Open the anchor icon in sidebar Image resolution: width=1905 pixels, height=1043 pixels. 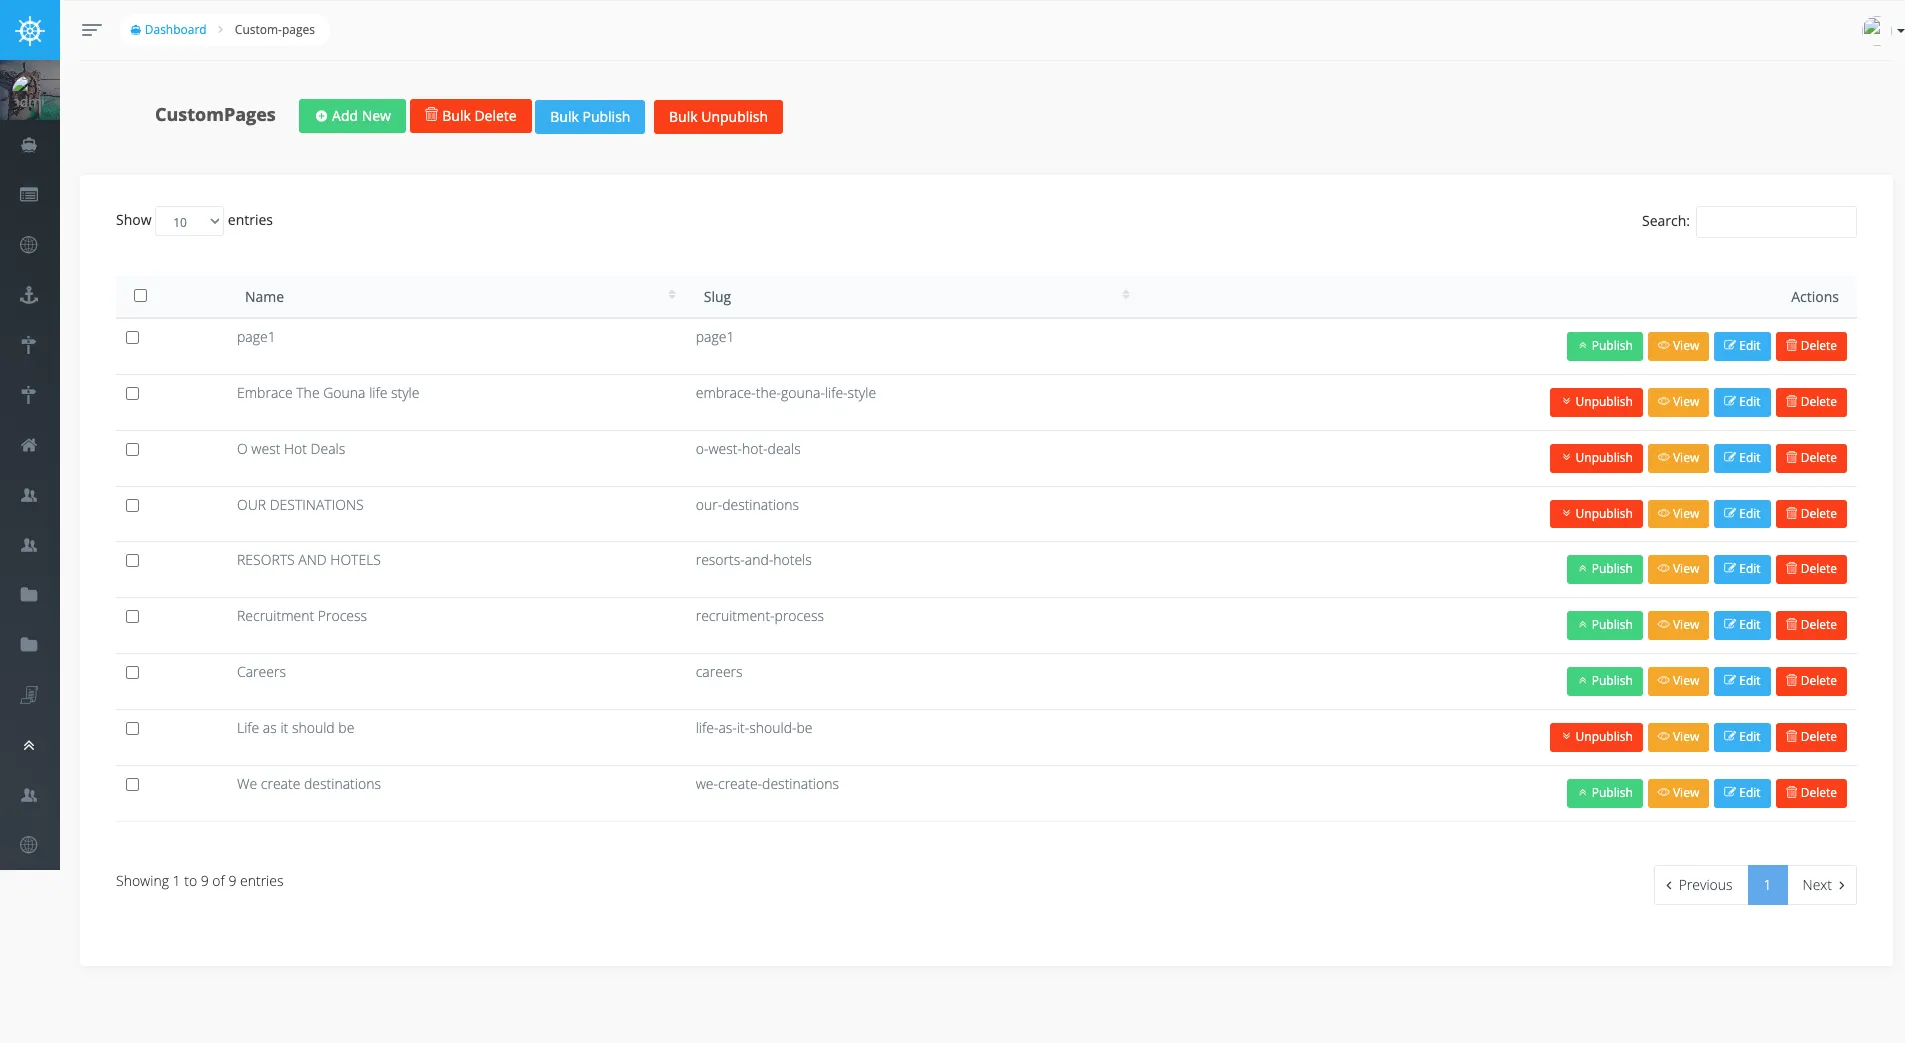(x=29, y=295)
